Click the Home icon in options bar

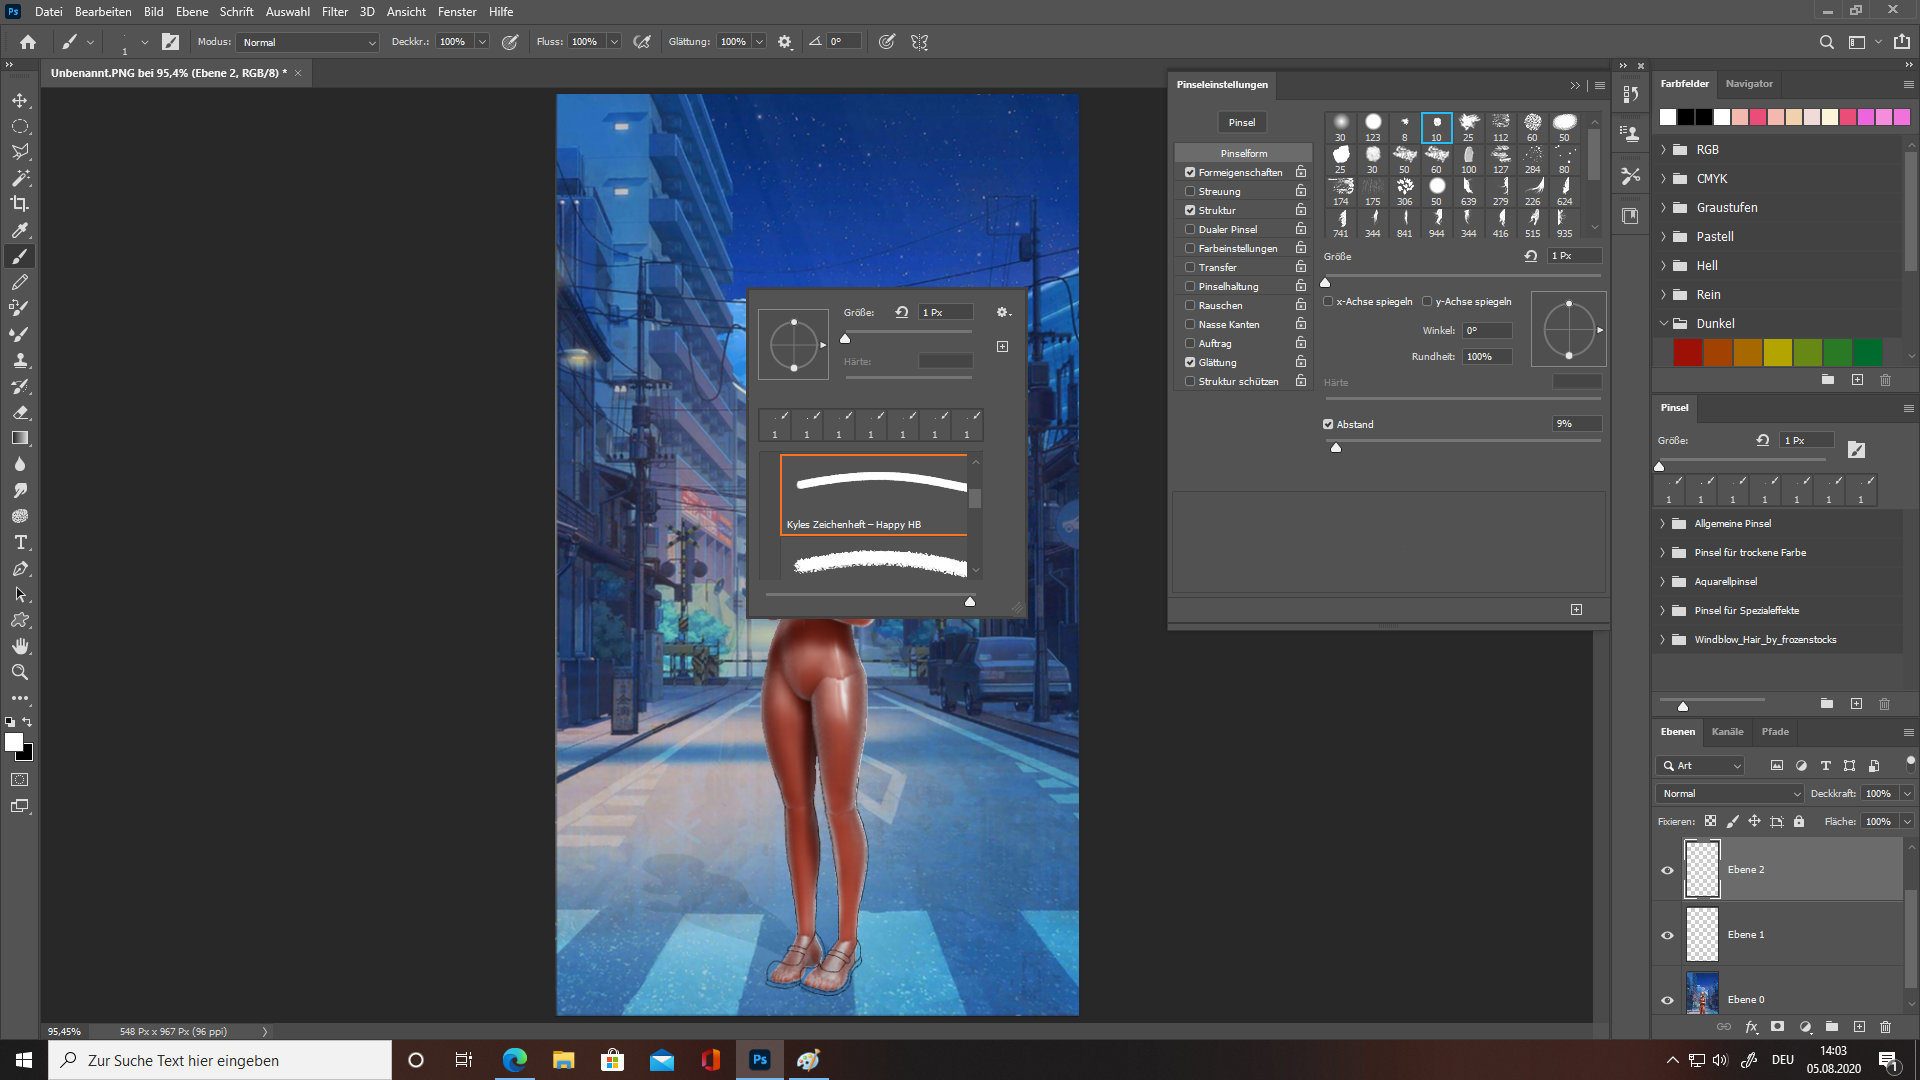pyautogui.click(x=28, y=42)
